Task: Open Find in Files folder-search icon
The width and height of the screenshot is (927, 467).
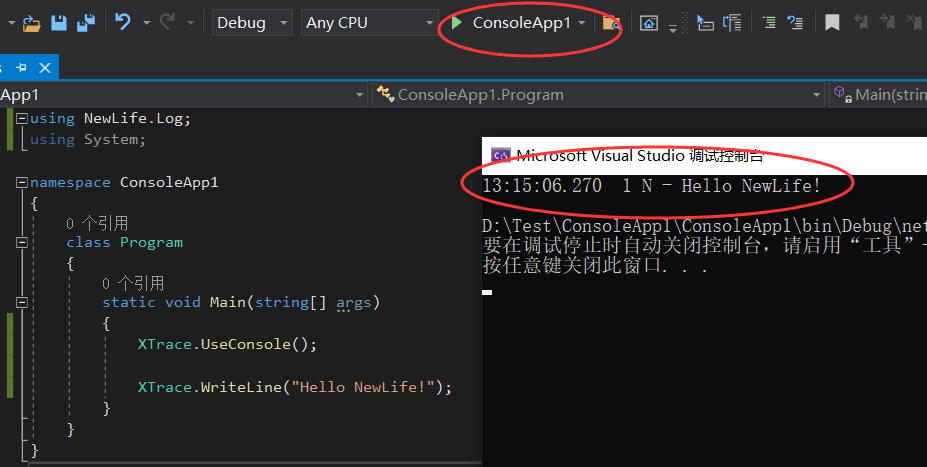Action: pyautogui.click(x=611, y=23)
